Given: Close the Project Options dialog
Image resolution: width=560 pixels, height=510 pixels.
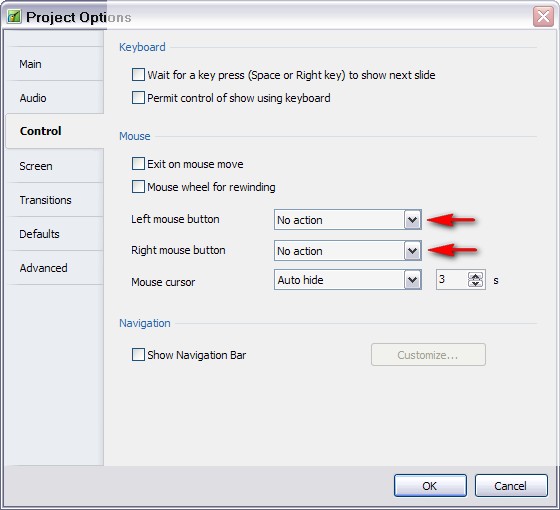Looking at the screenshot, I should point(543,16).
